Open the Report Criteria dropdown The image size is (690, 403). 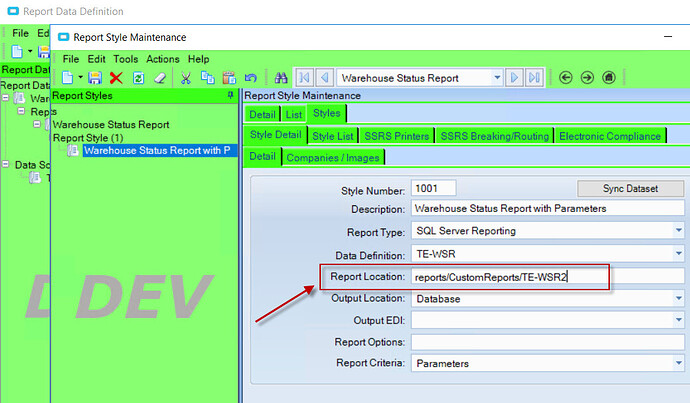click(x=678, y=363)
